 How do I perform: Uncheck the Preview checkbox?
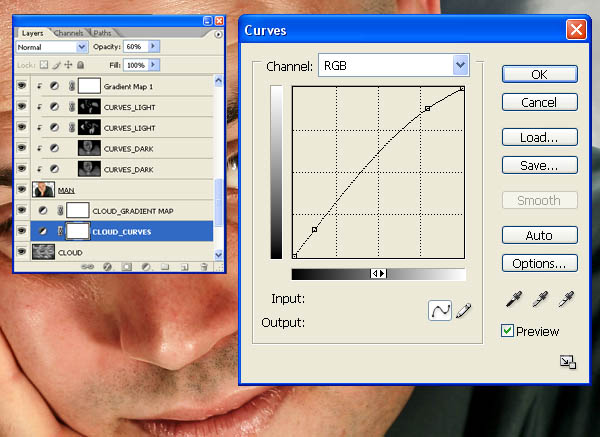click(507, 331)
